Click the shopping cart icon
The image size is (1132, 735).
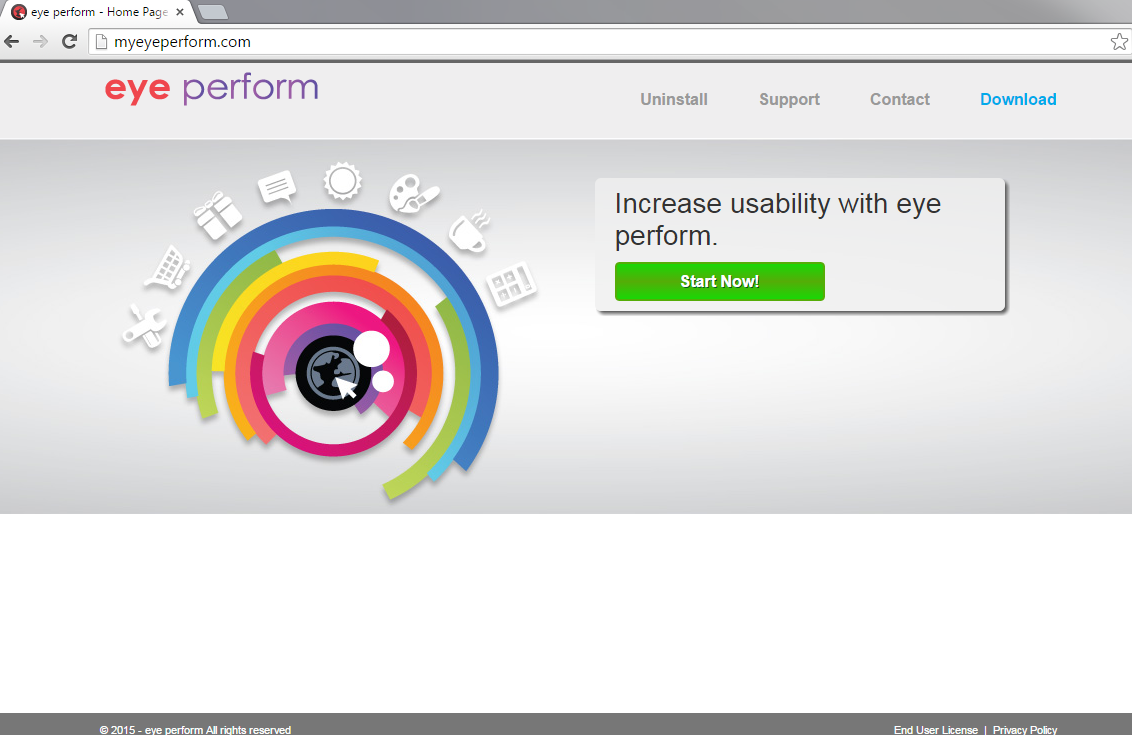[168, 267]
